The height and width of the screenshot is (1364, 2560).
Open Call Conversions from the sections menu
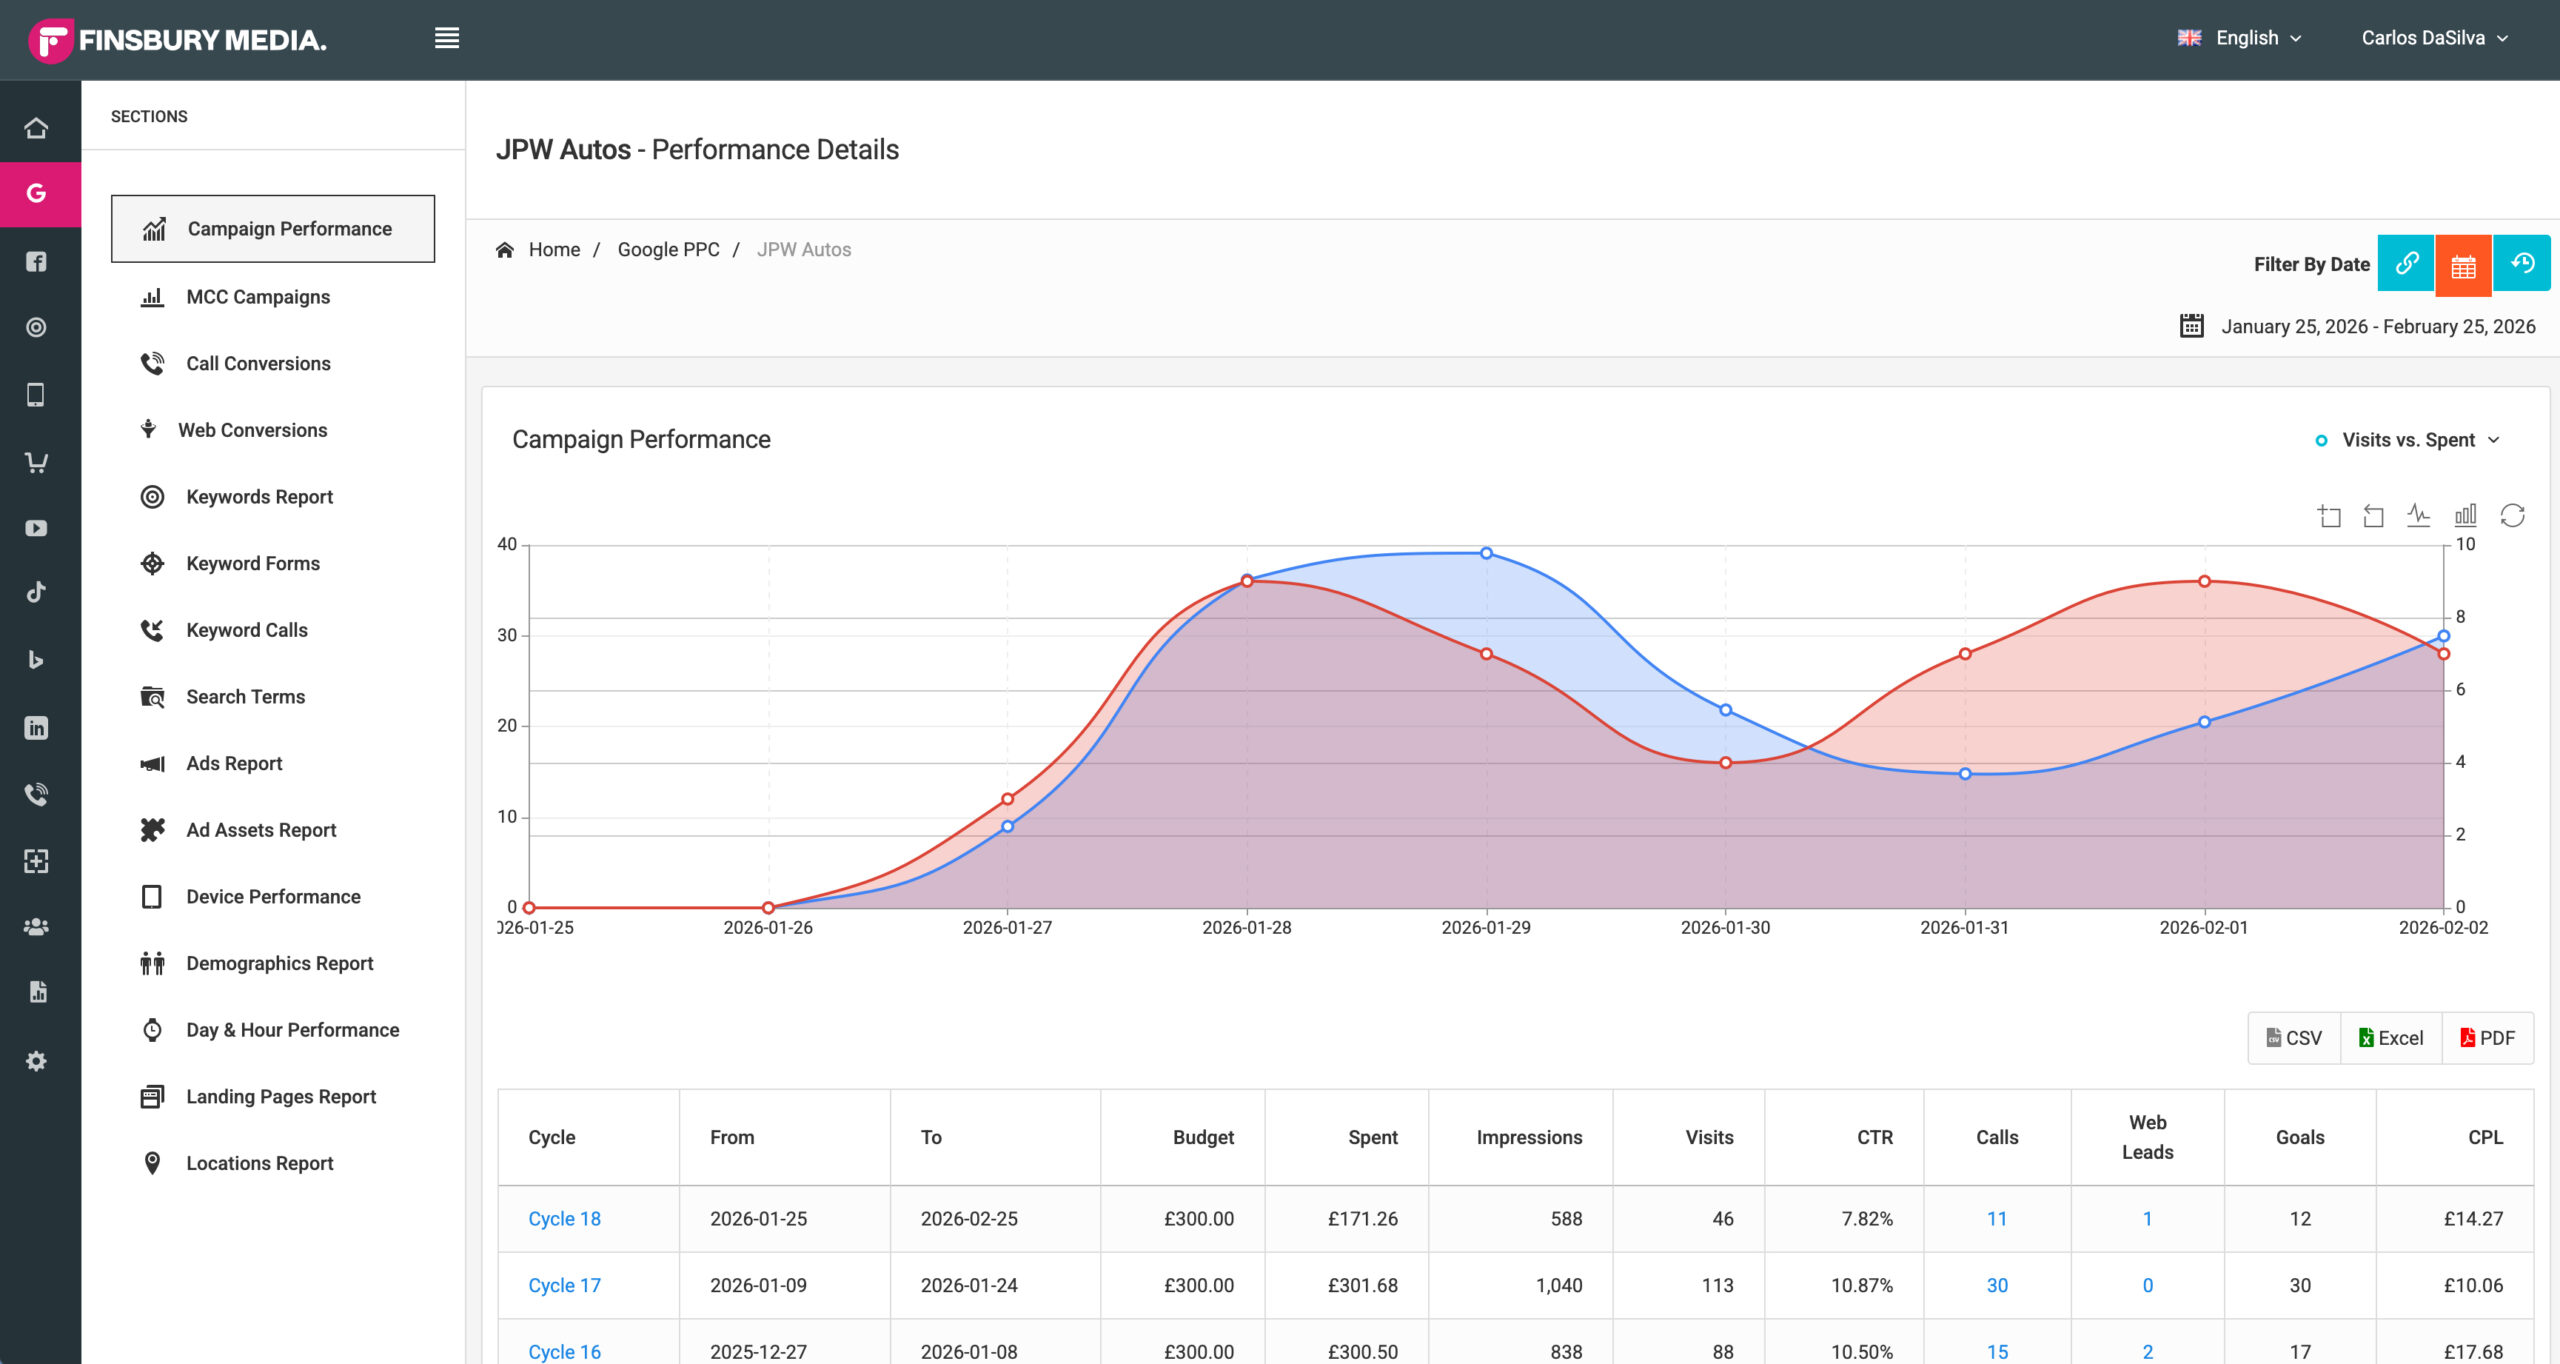[258, 364]
